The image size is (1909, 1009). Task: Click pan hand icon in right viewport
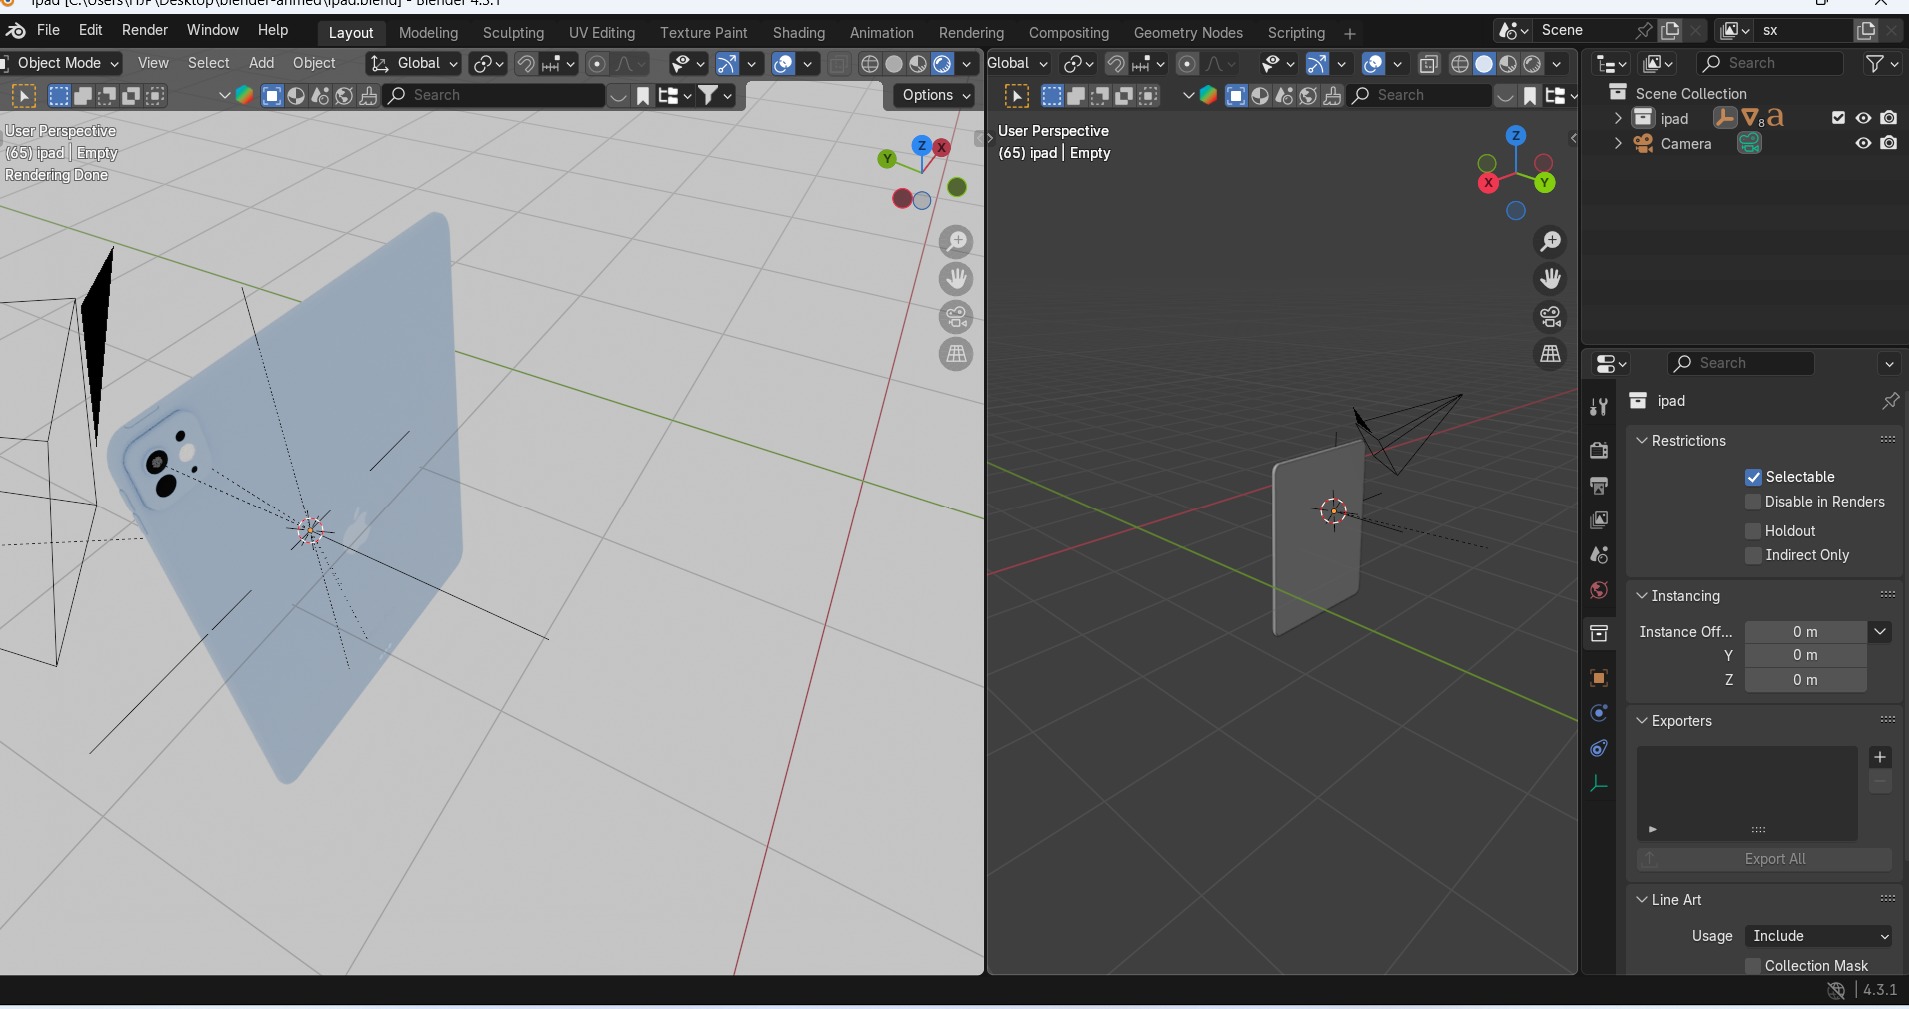point(1551,278)
